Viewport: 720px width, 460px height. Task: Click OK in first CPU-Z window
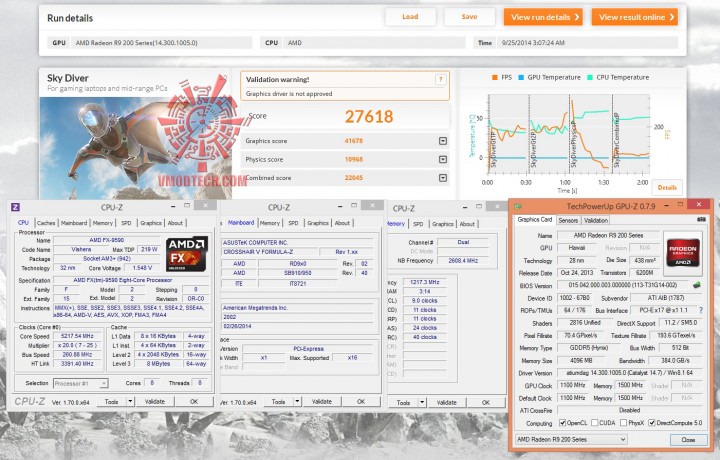[x=194, y=402]
